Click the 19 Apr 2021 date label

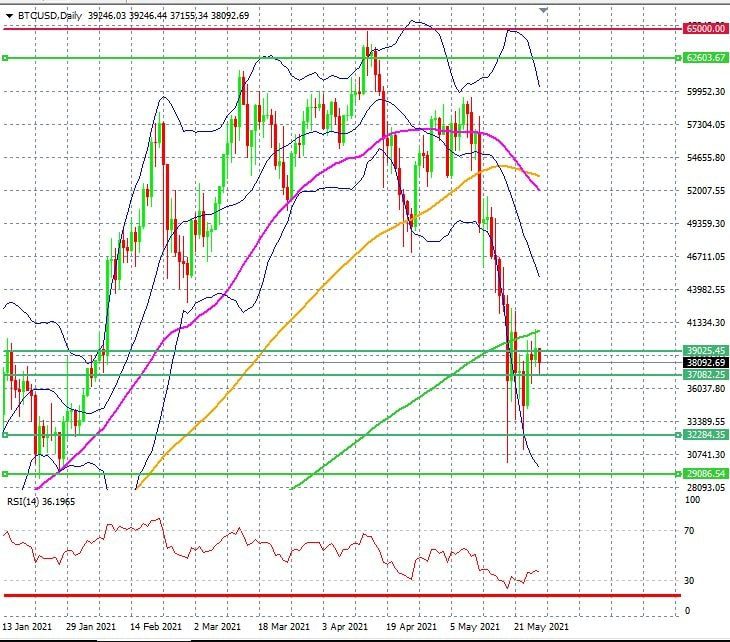[412, 627]
